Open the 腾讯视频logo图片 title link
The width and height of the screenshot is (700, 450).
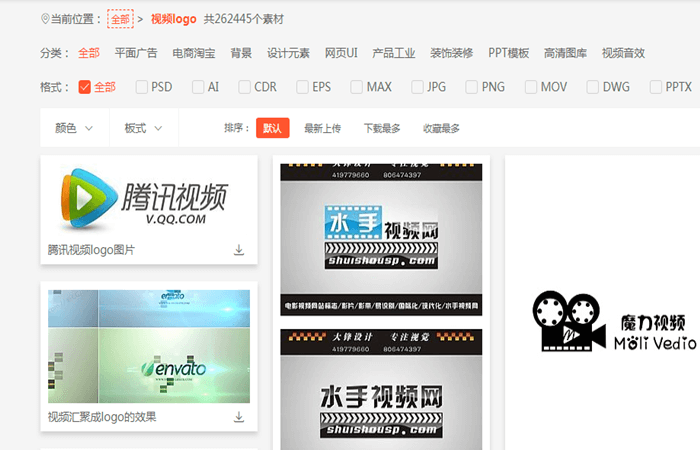pyautogui.click(x=91, y=250)
